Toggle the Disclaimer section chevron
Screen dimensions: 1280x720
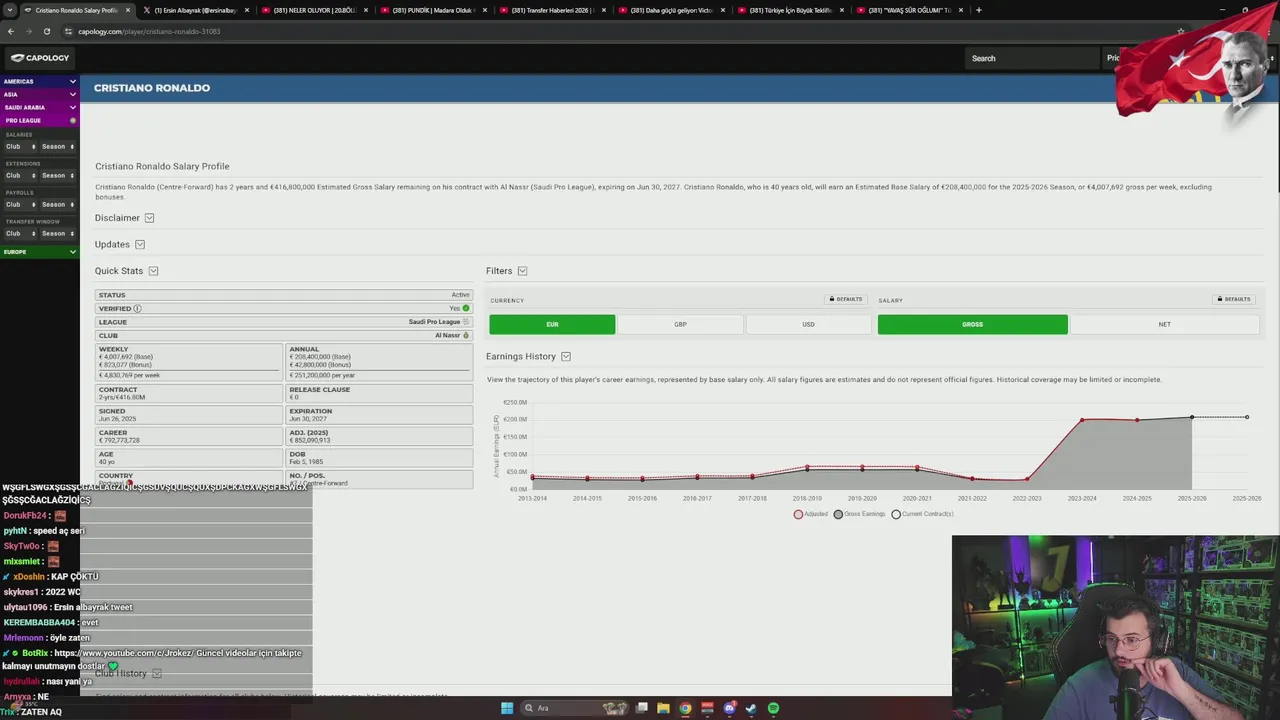(x=149, y=218)
